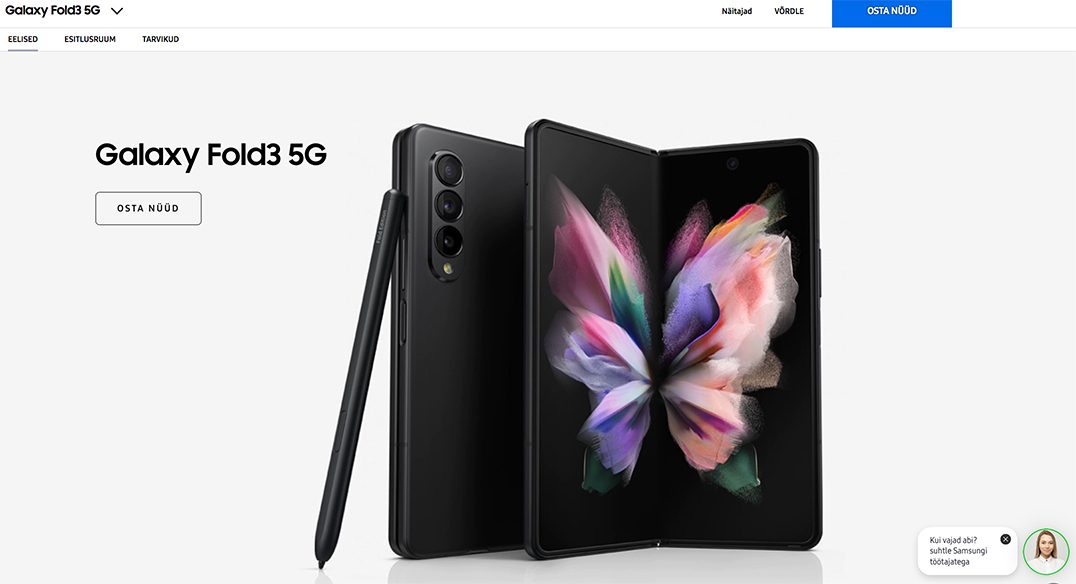Close the Samsung help chat bubble

pyautogui.click(x=1005, y=539)
